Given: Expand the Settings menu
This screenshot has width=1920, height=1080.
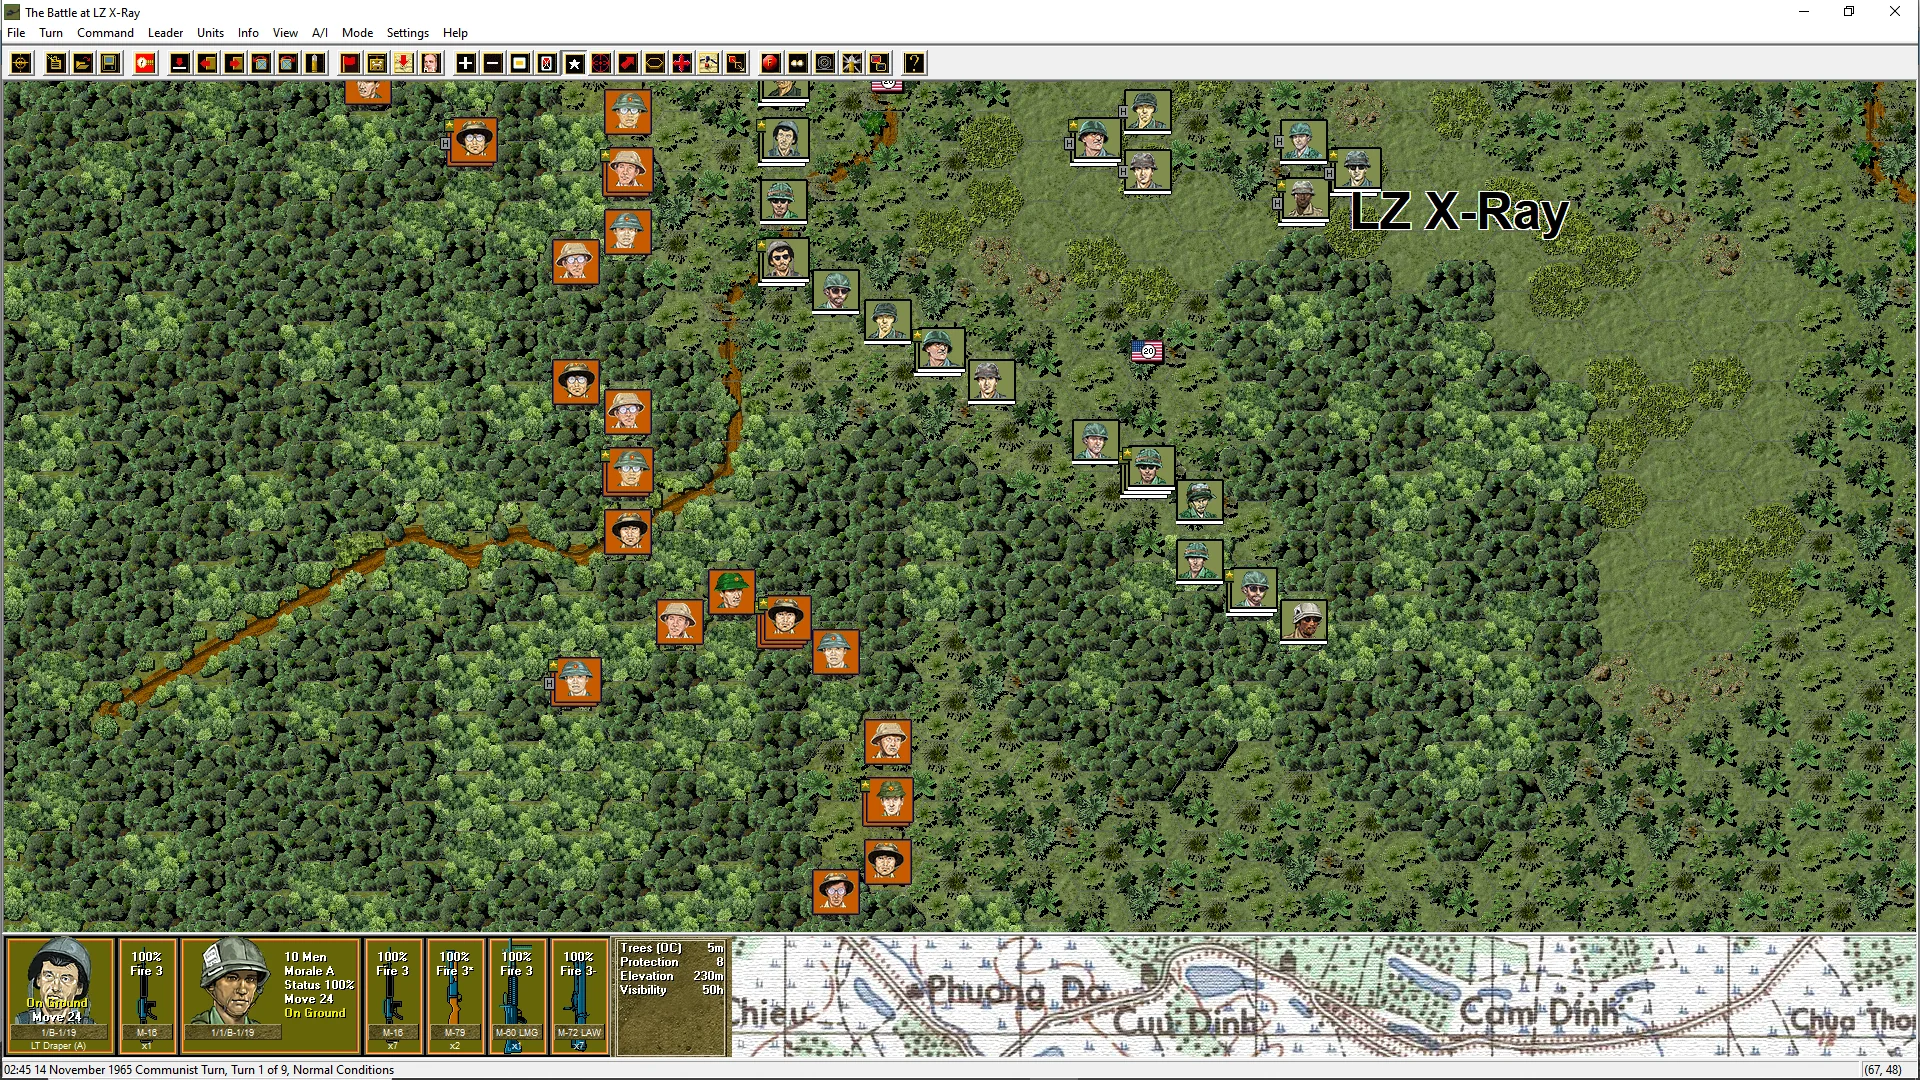Looking at the screenshot, I should pyautogui.click(x=407, y=33).
